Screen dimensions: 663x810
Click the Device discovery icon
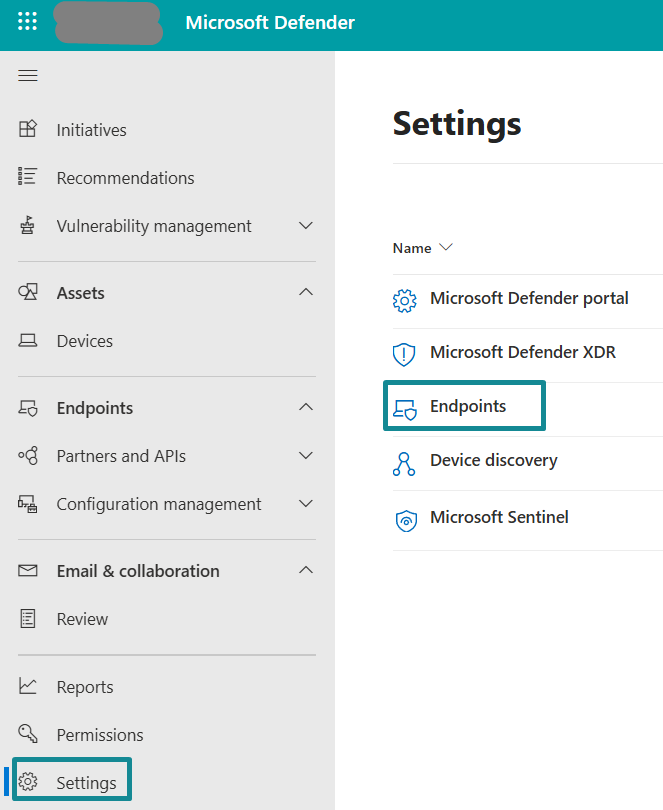coord(404,462)
